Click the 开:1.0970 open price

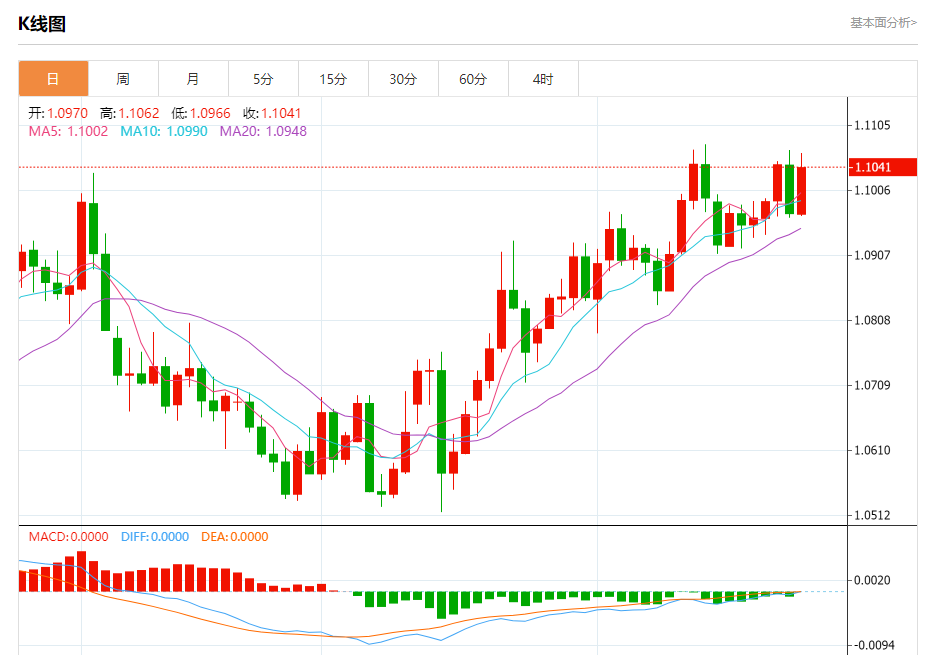coord(58,113)
